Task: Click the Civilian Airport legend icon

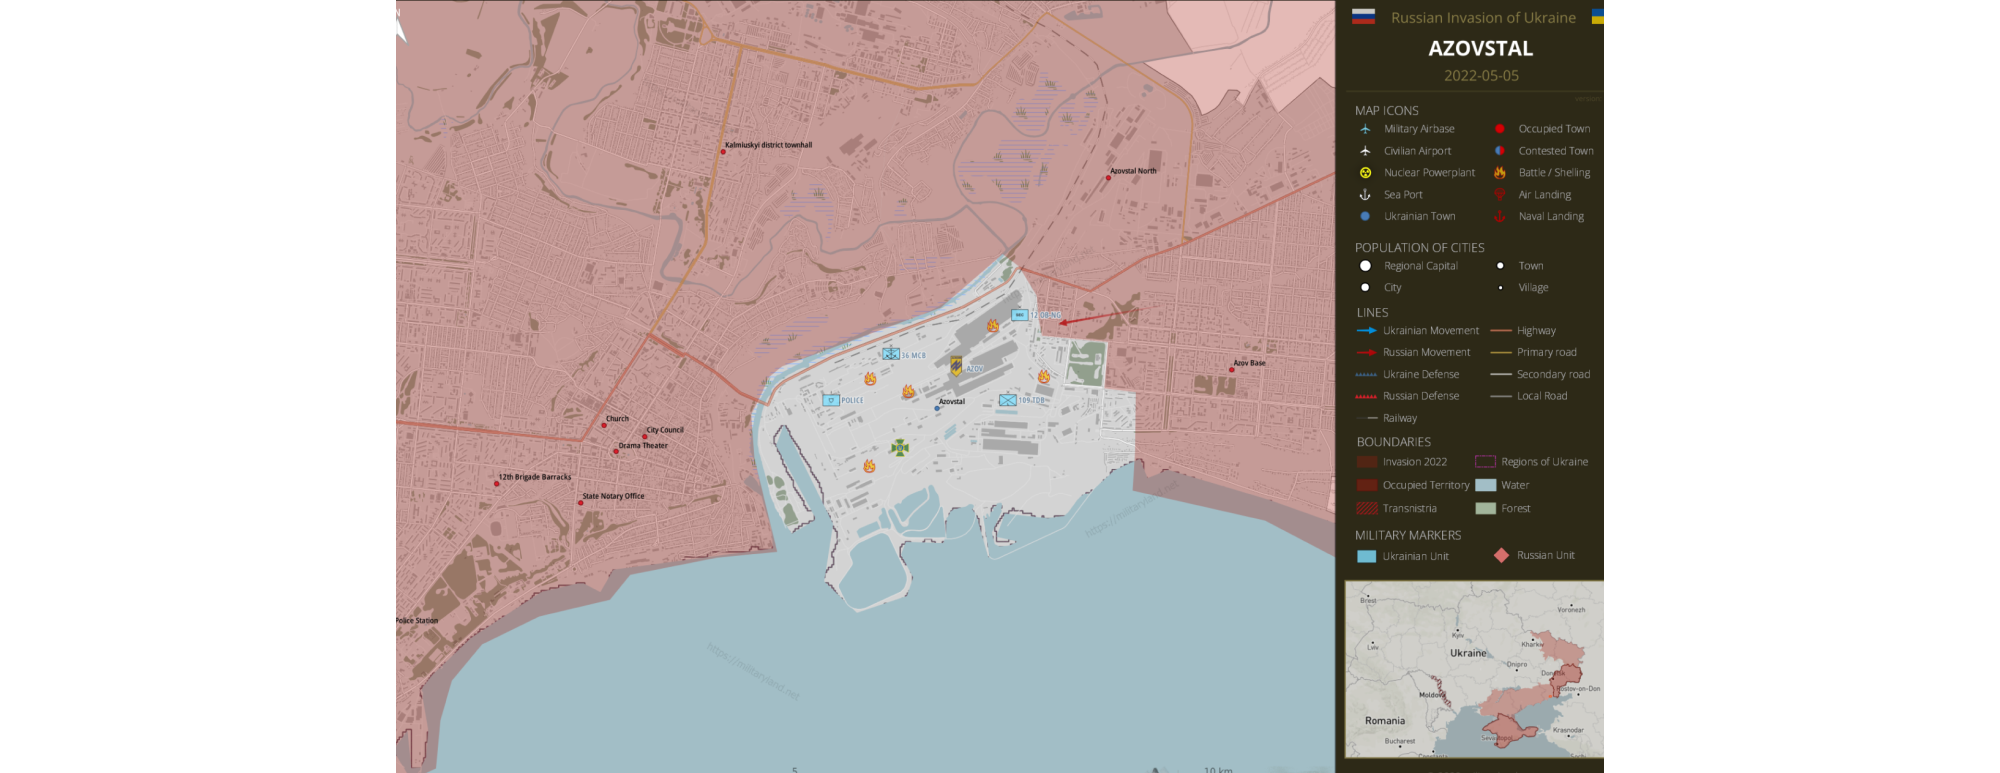Action: coord(1365,151)
